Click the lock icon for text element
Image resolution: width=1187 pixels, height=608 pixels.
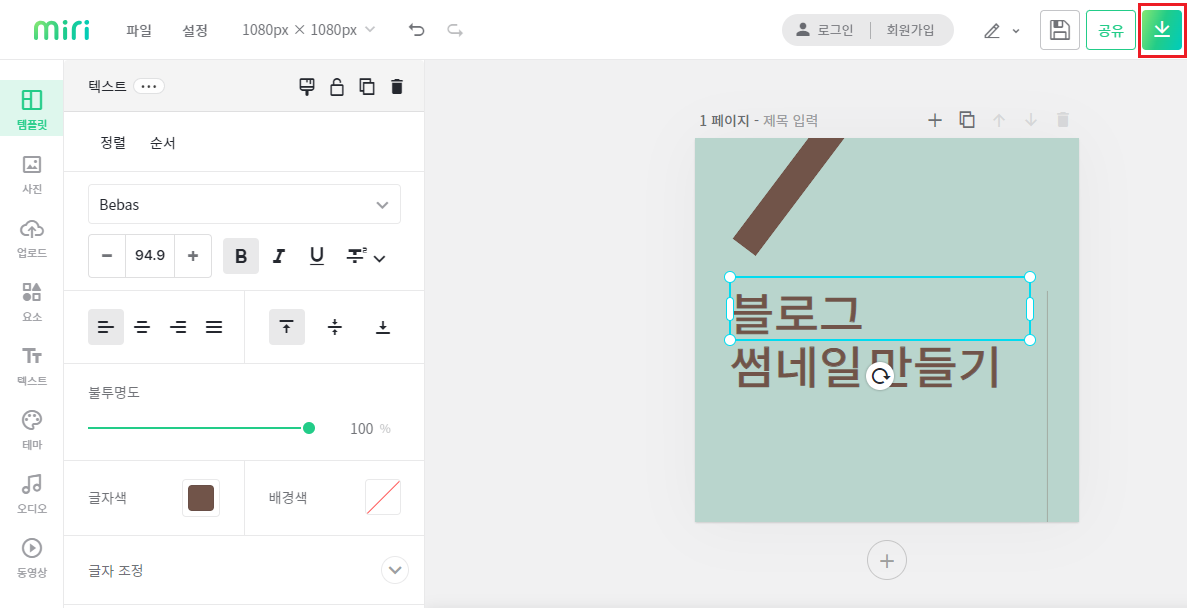pos(337,86)
